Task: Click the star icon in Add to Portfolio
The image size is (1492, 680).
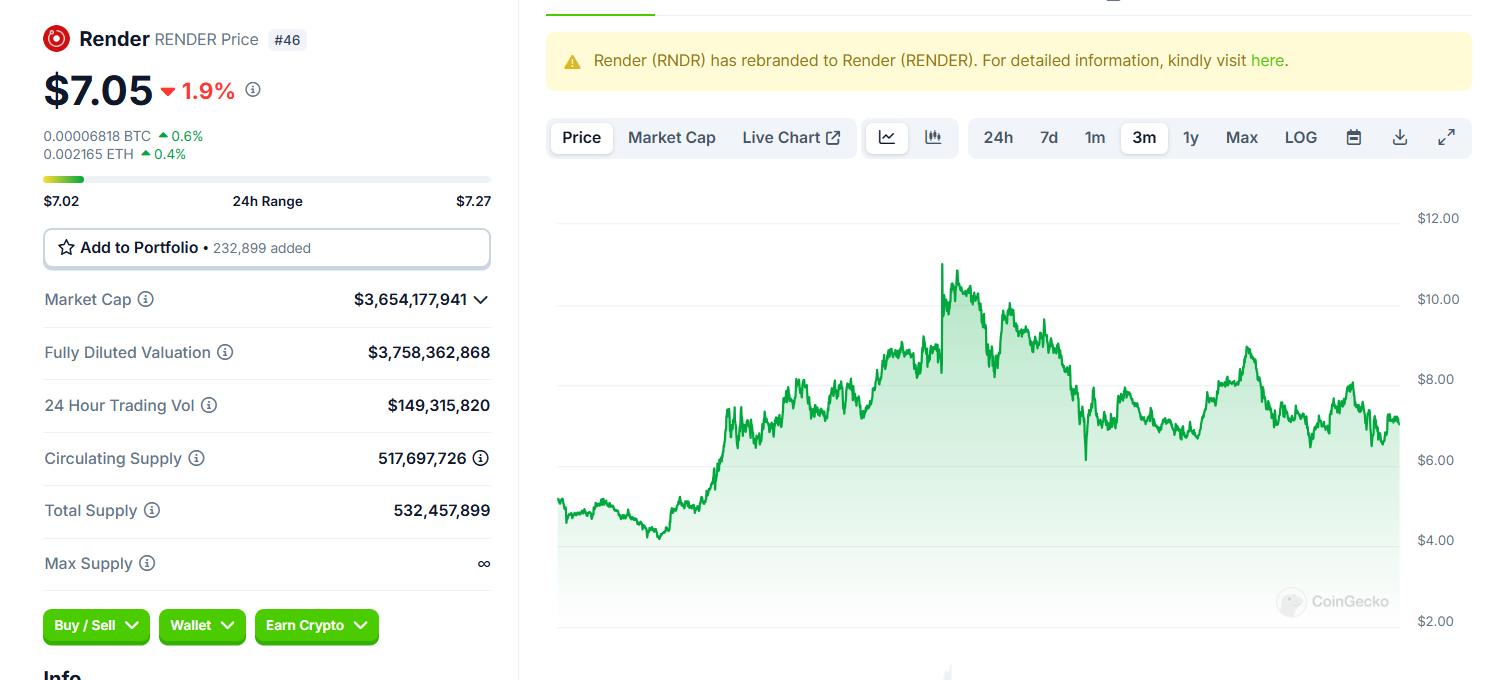Action: (x=66, y=247)
